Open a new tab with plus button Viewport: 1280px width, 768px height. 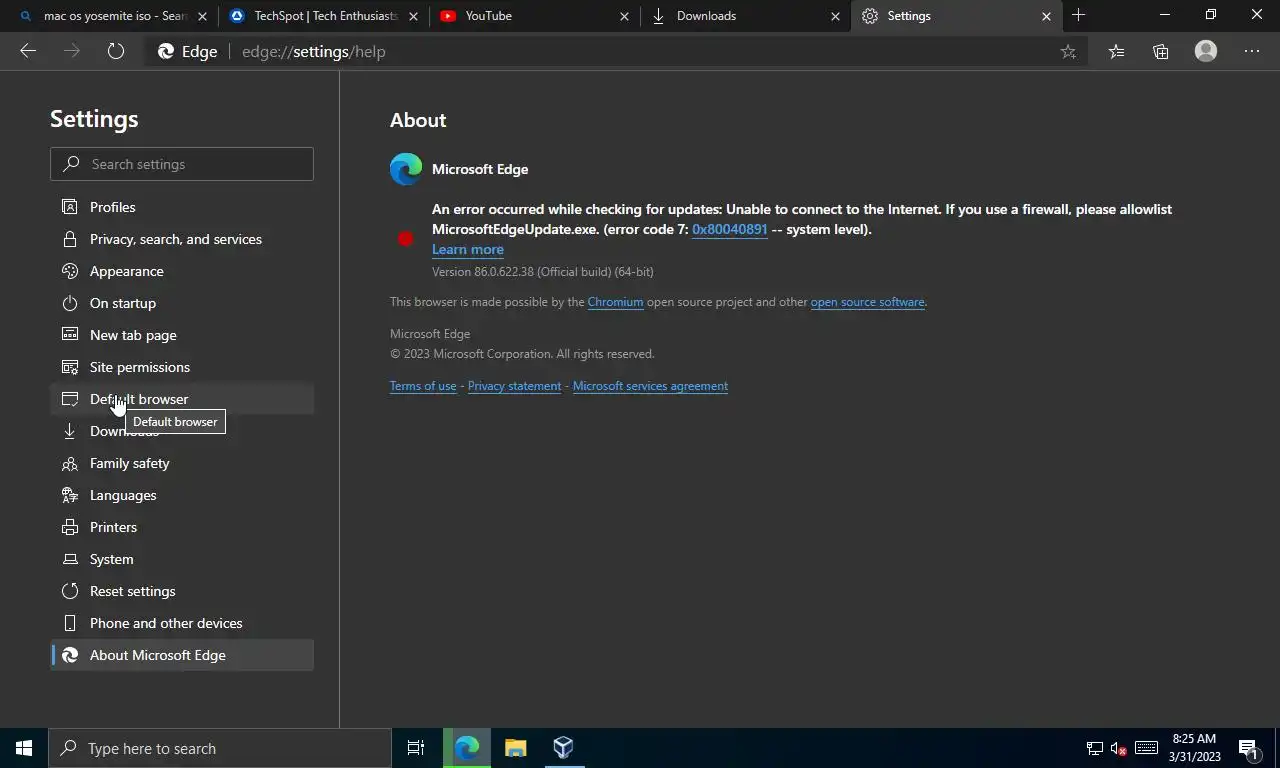pos(1078,15)
